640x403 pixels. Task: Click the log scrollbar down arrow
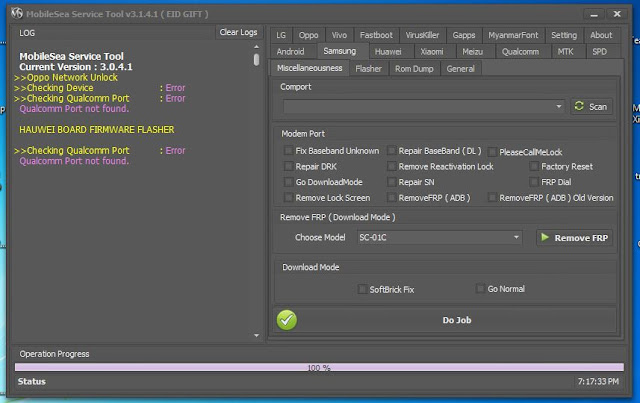(x=256, y=335)
